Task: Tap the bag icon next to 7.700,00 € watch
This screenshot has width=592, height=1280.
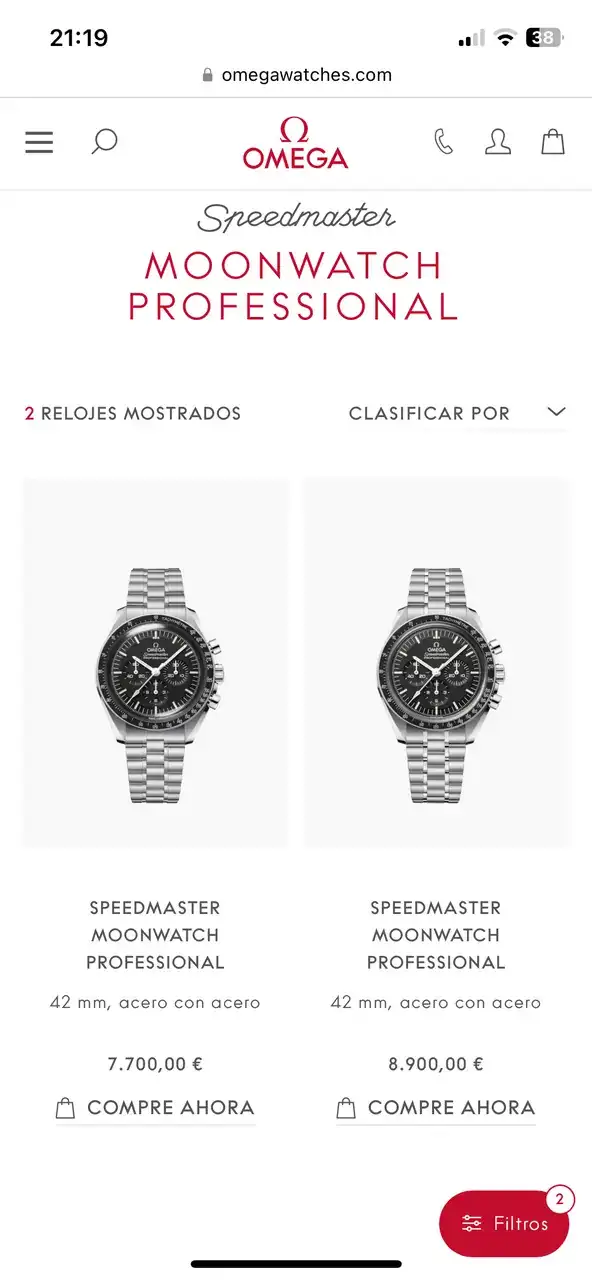Action: 65,1108
